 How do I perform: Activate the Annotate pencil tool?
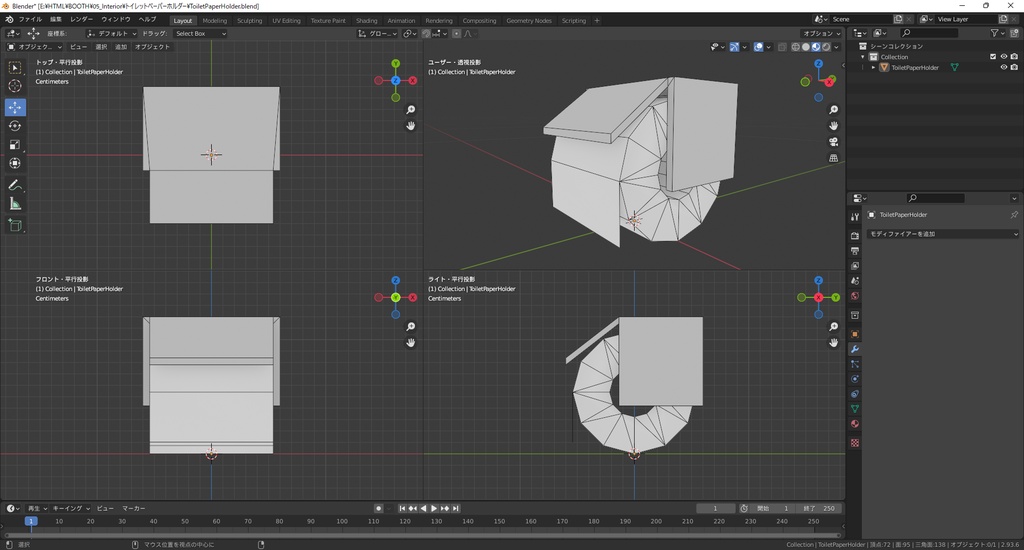[x=15, y=185]
